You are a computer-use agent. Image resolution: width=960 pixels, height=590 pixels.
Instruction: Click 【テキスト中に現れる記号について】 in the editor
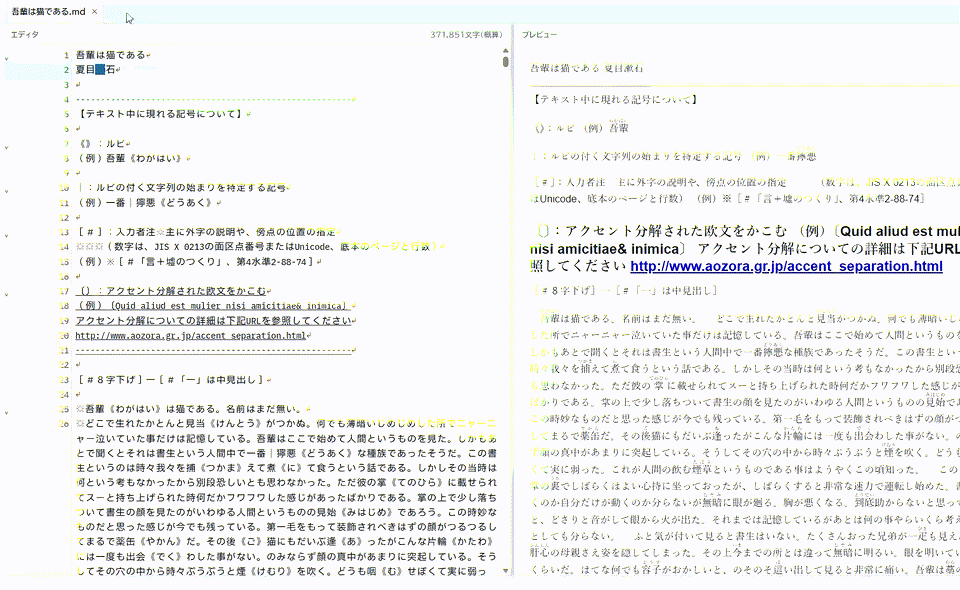pos(160,114)
